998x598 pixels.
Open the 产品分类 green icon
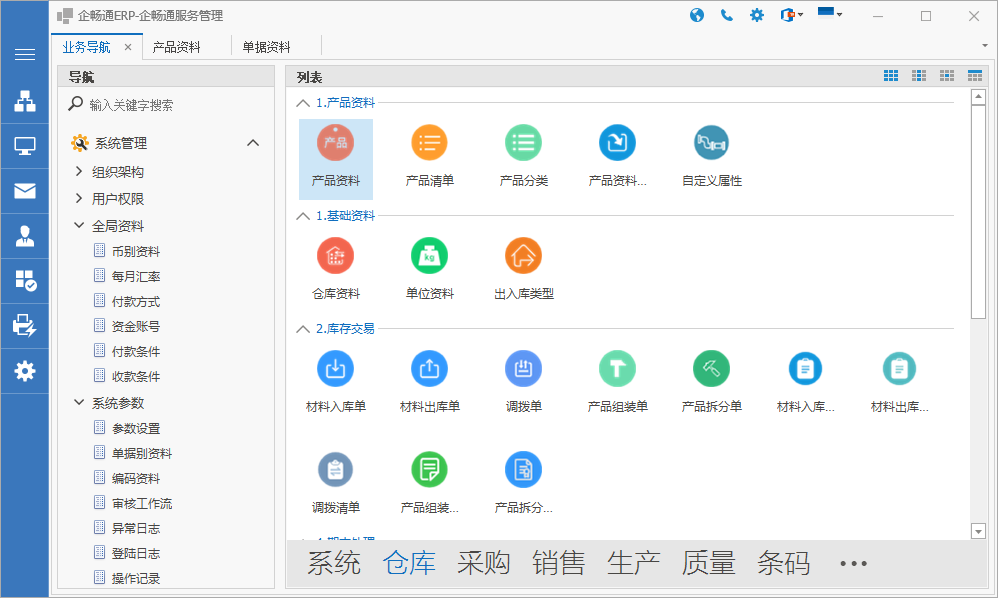[523, 143]
